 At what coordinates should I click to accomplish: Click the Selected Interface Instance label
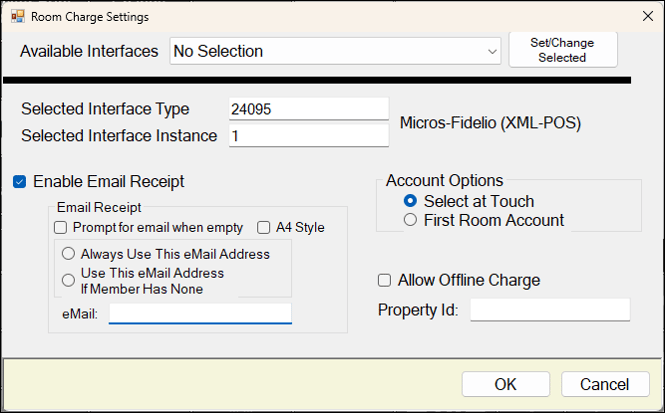119,136
